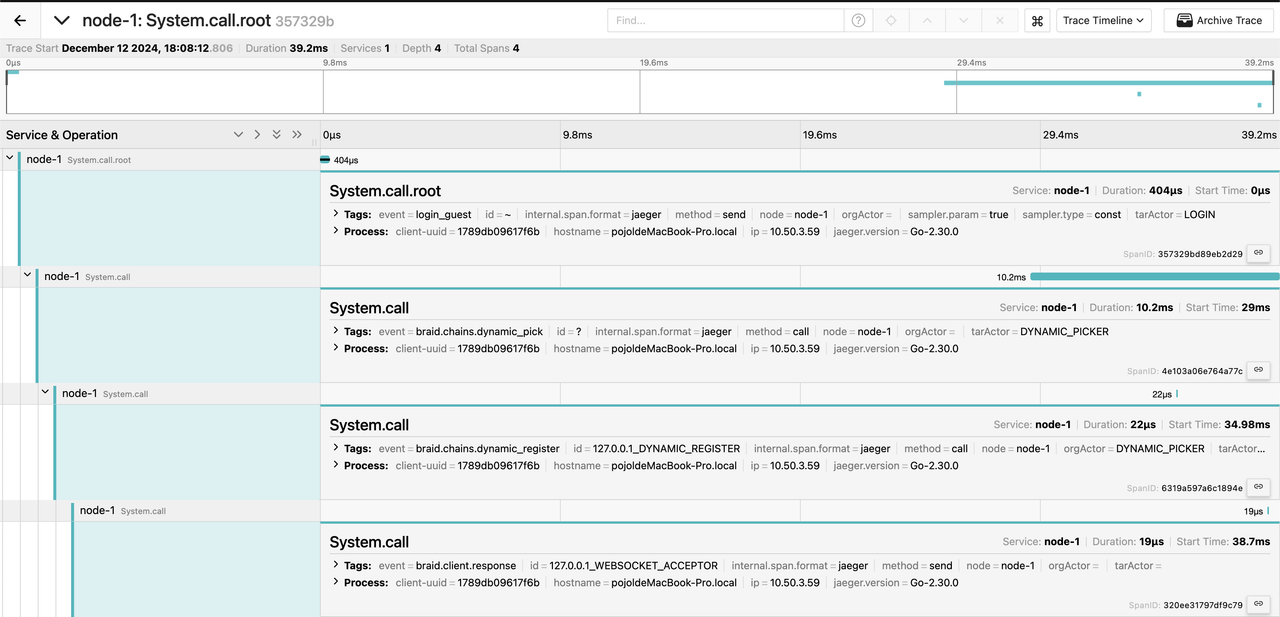Viewport: 1280px width, 617px height.
Task: Click the 404µs root span bar
Action: click(x=325, y=159)
